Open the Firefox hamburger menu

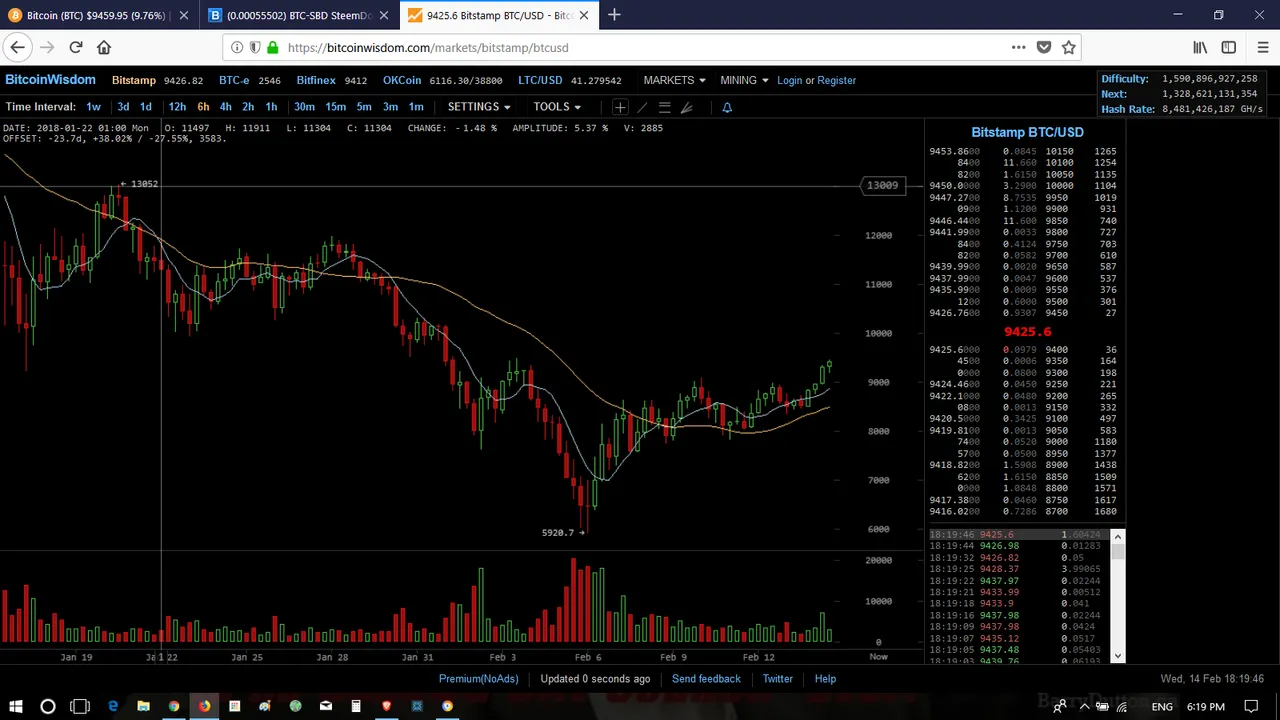[x=1263, y=47]
